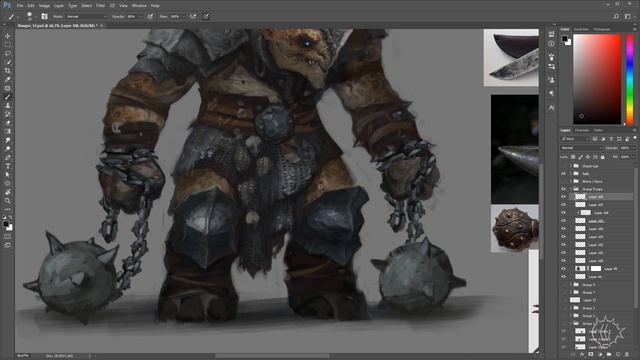Toggle pressure for size button

tap(206, 16)
